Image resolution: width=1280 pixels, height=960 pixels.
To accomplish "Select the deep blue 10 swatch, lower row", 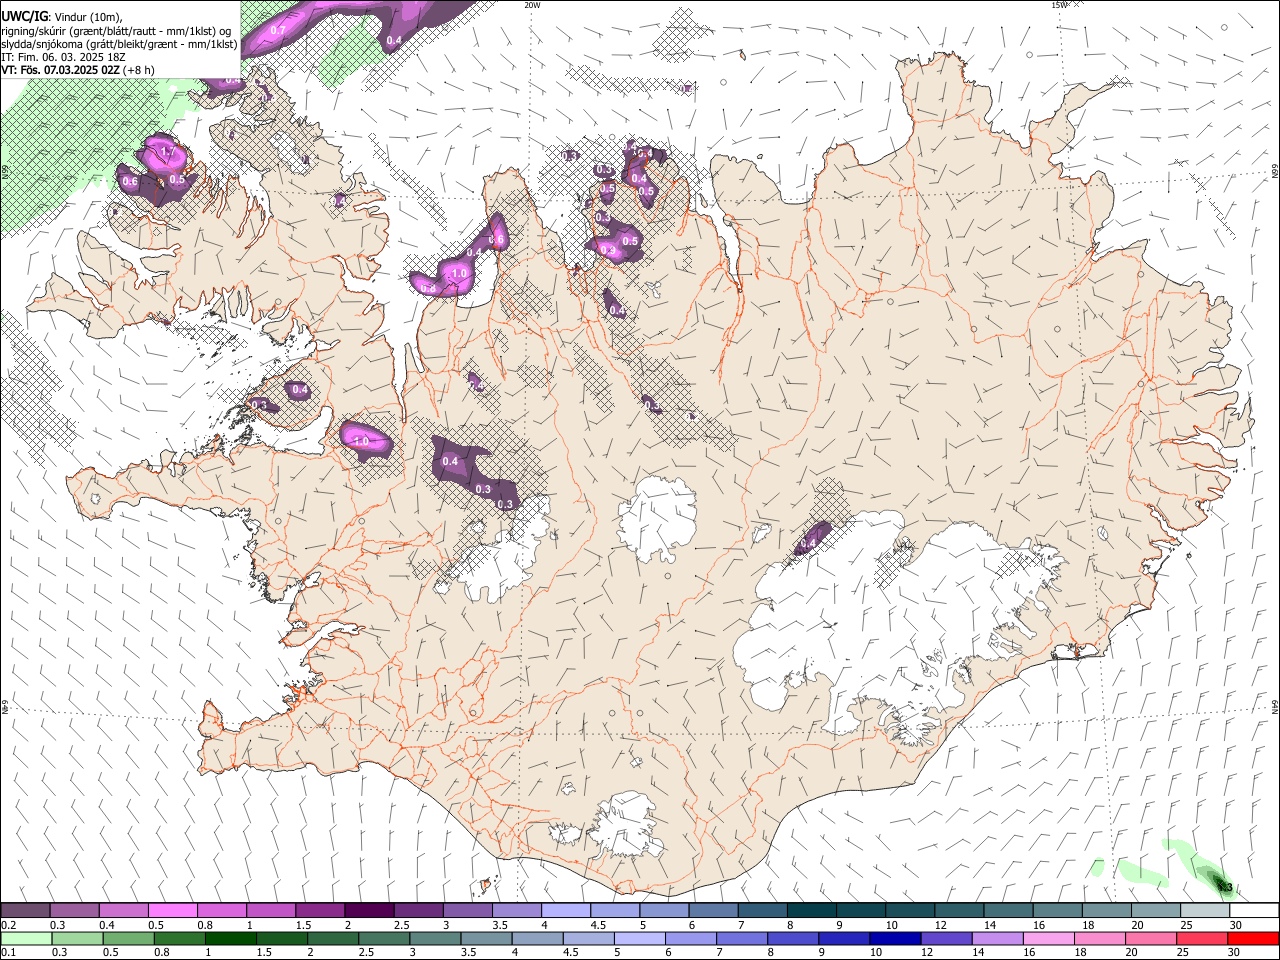I will click(895, 938).
